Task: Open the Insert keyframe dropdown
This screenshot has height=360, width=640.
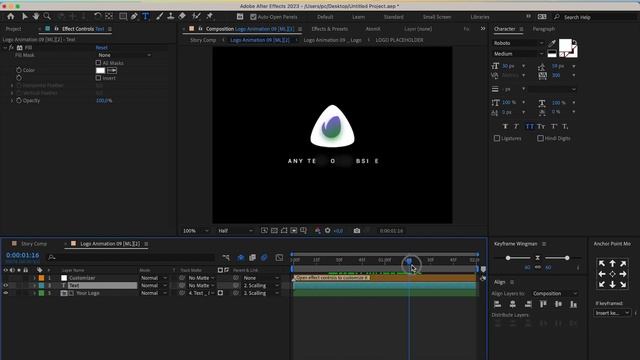Action: coord(611,313)
